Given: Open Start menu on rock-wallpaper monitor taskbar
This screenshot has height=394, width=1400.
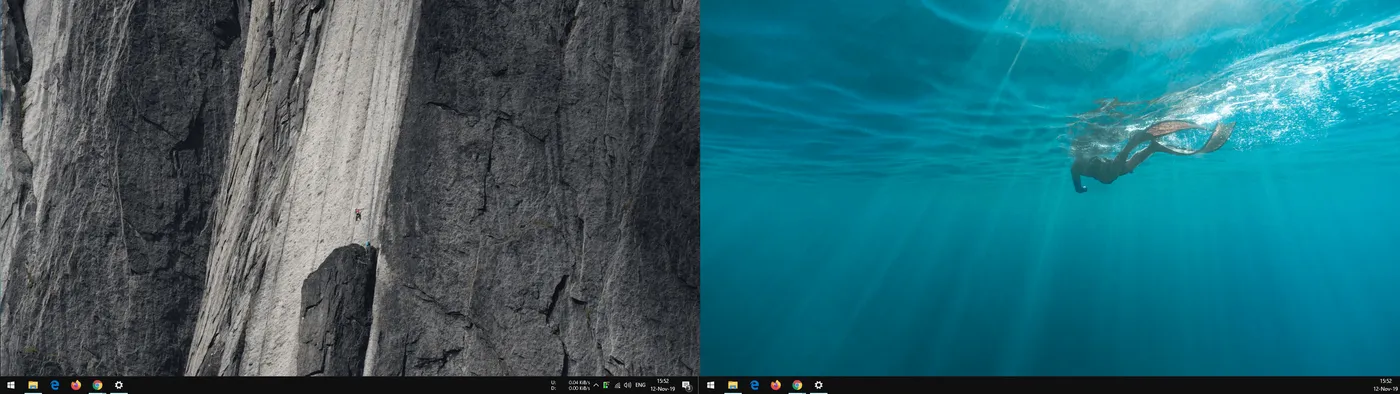Looking at the screenshot, I should [11, 385].
